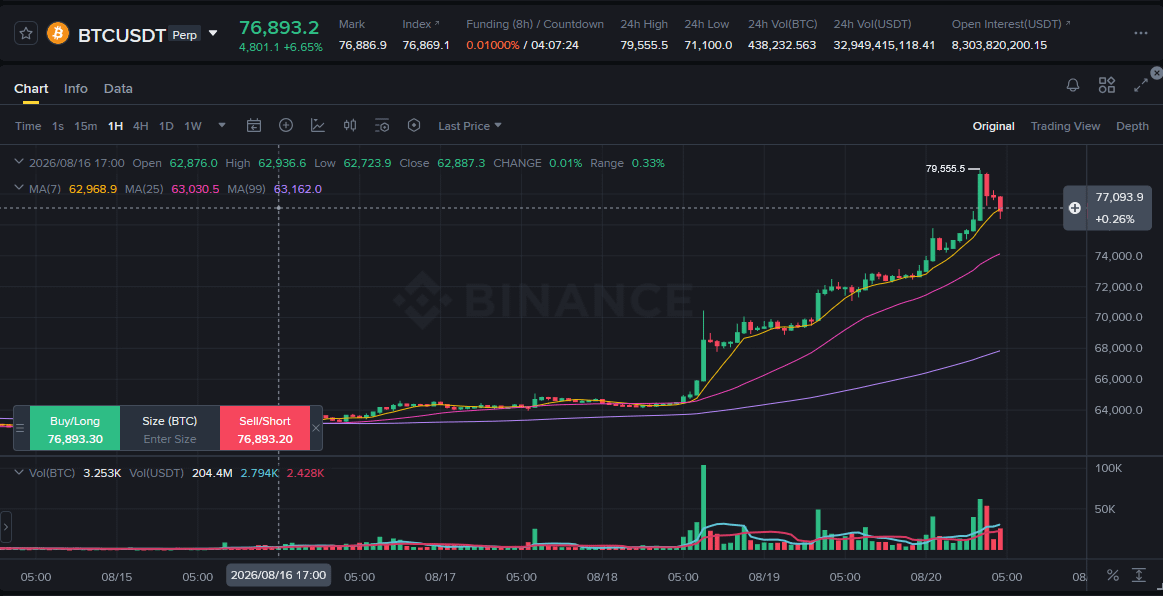The image size is (1163, 596).
Task: Open the multi-chart layout grid icon
Action: 1107,85
